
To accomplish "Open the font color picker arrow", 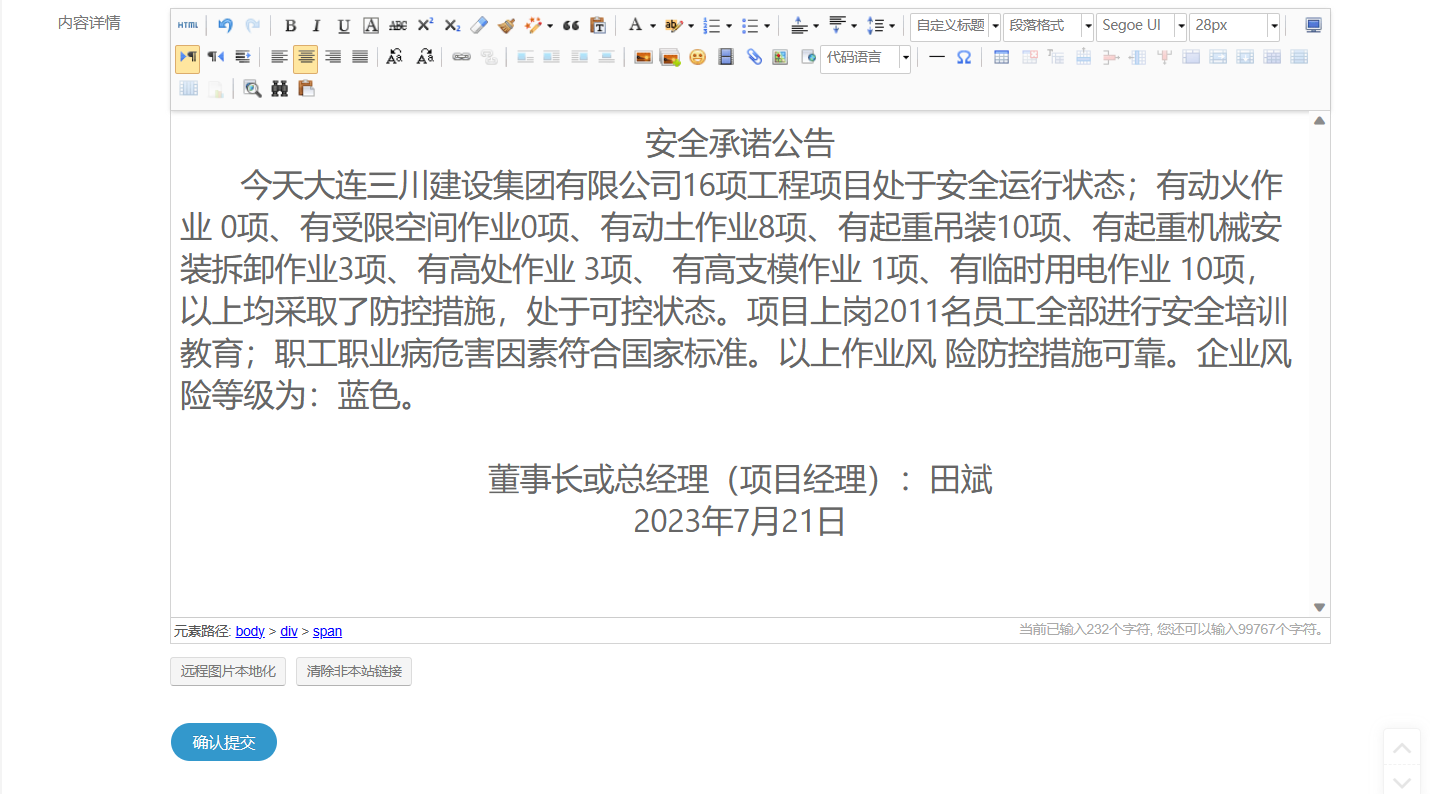I will (653, 27).
